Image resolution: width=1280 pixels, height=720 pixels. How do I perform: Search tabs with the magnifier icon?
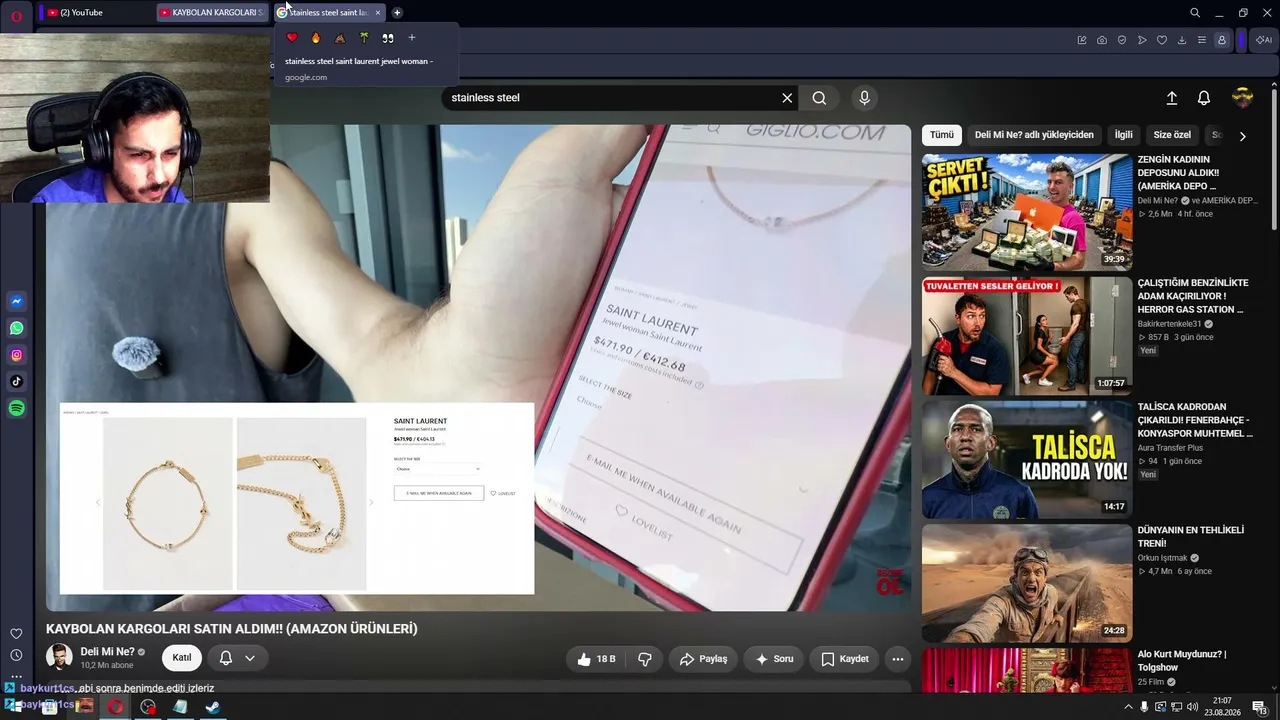tap(1195, 13)
